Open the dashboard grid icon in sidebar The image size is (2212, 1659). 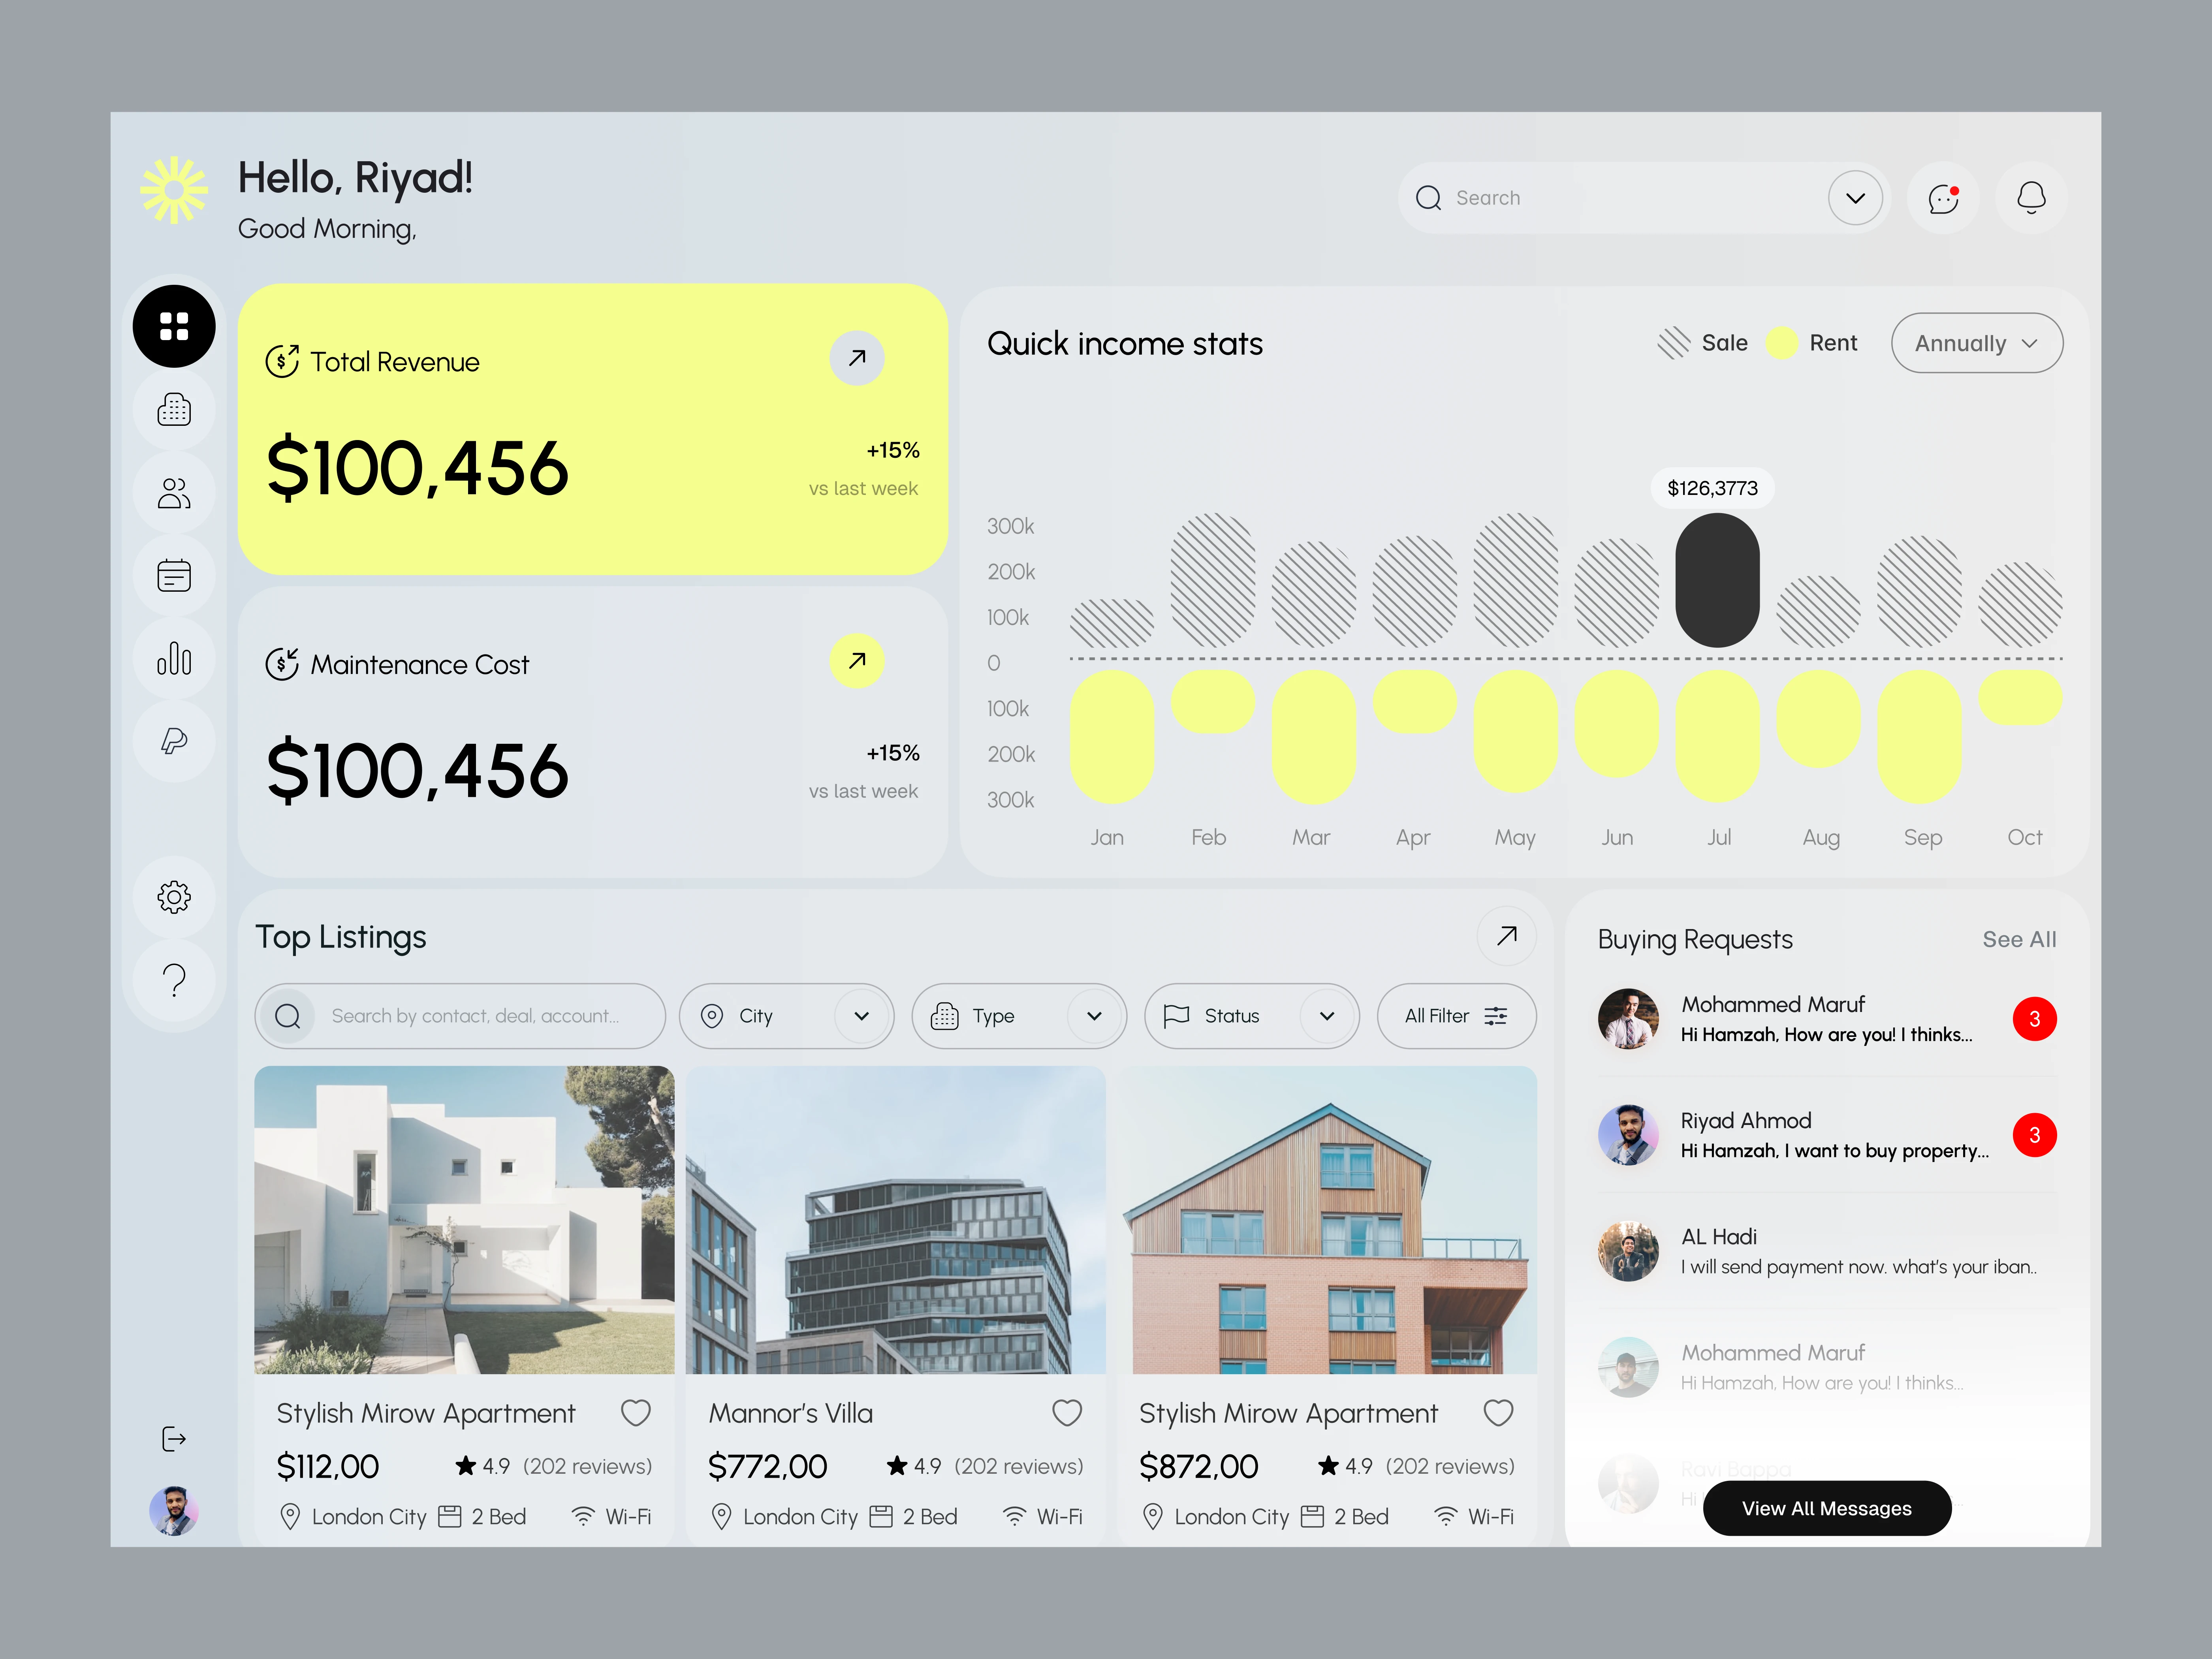174,326
